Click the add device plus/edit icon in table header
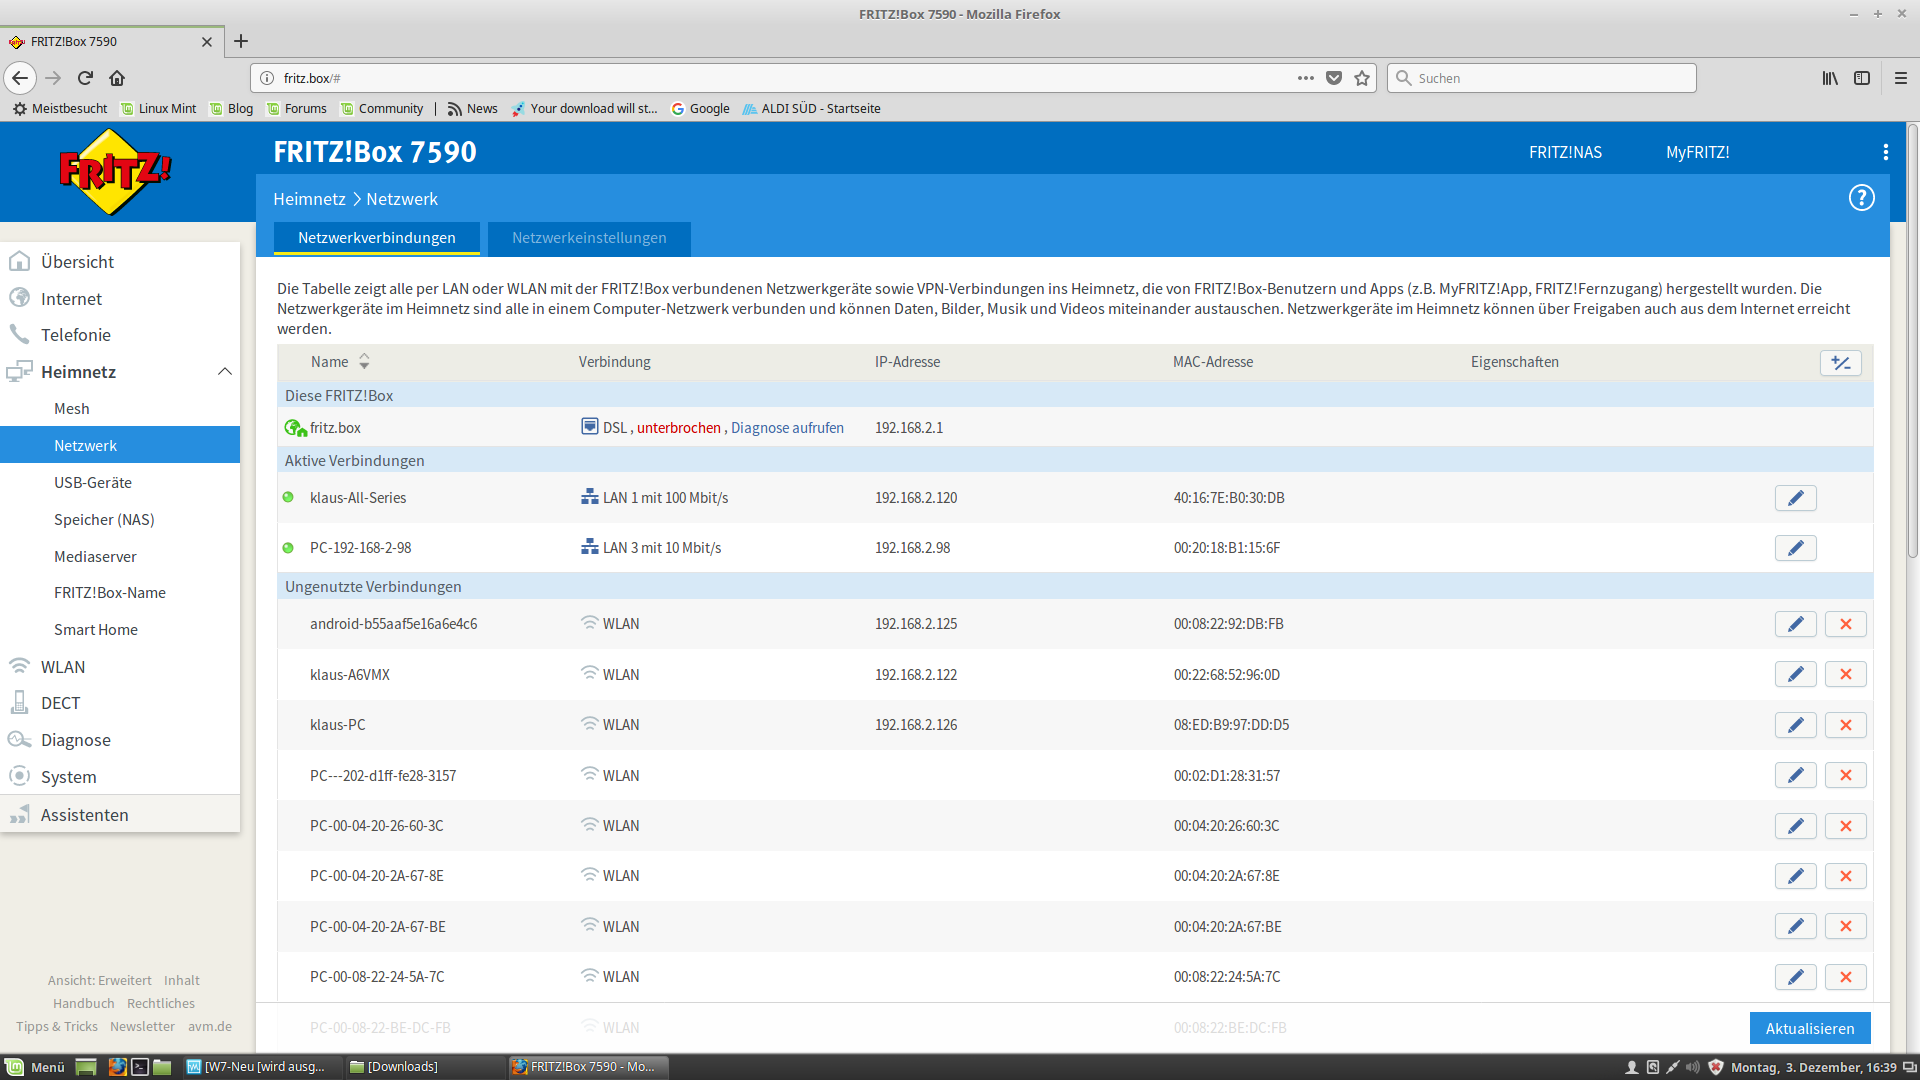This screenshot has width=1920, height=1080. pyautogui.click(x=1840, y=363)
